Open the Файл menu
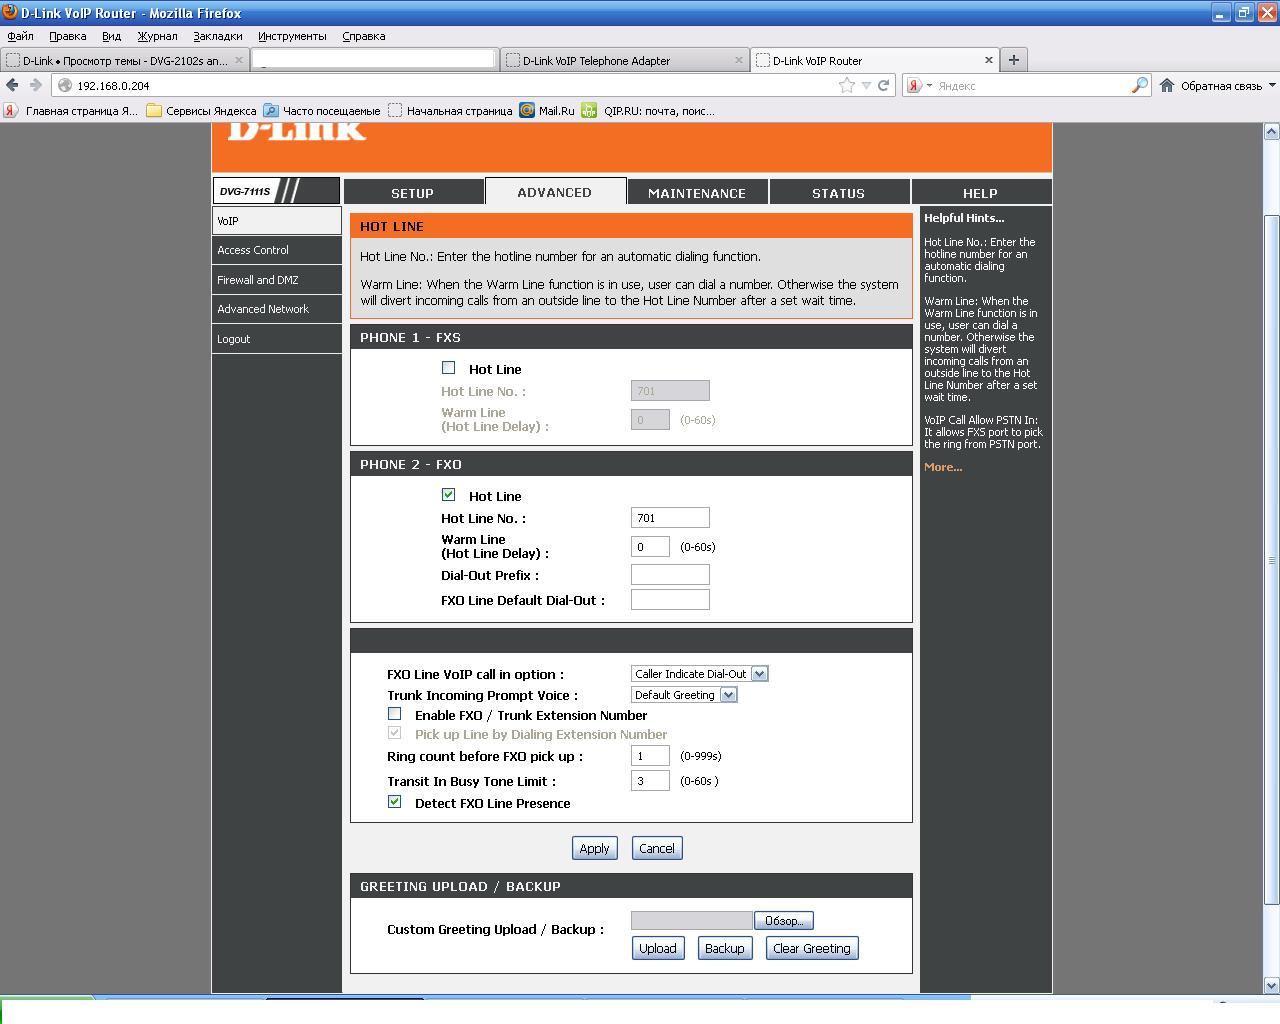Viewport: 1280px width, 1024px height. pos(20,36)
